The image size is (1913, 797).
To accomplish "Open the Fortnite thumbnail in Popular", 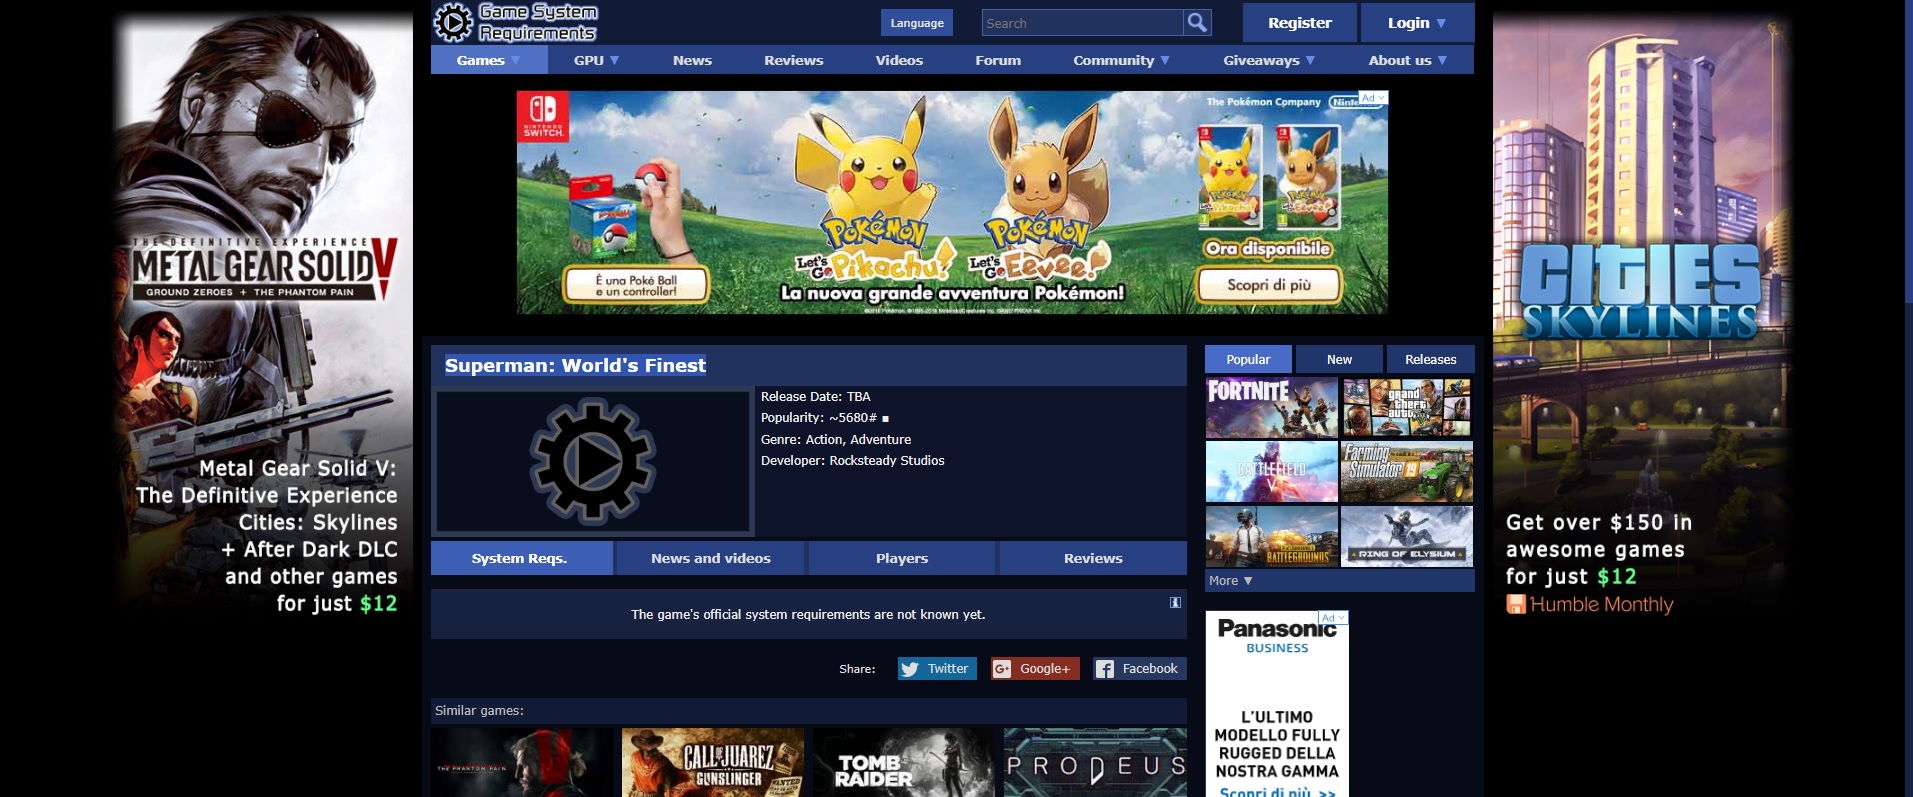I will coord(1271,407).
